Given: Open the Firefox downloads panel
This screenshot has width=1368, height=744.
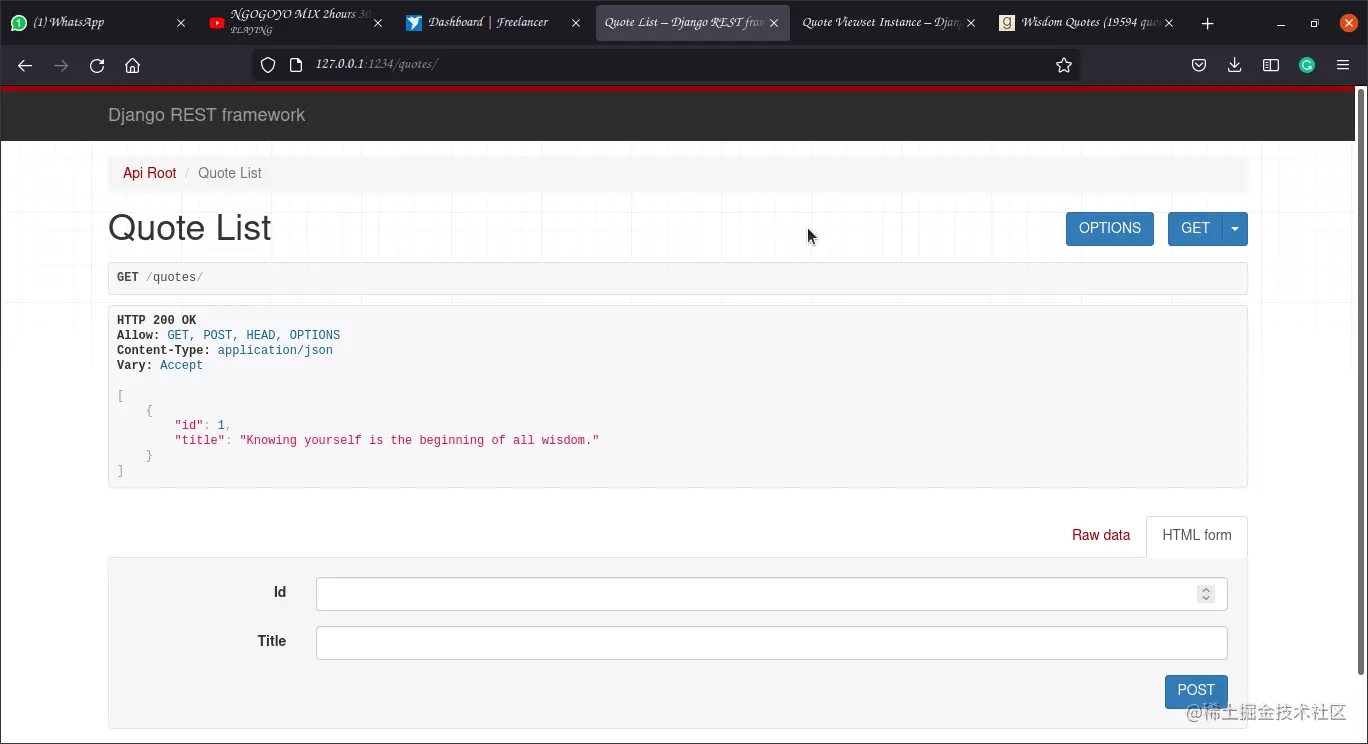Looking at the screenshot, I should pyautogui.click(x=1234, y=64).
